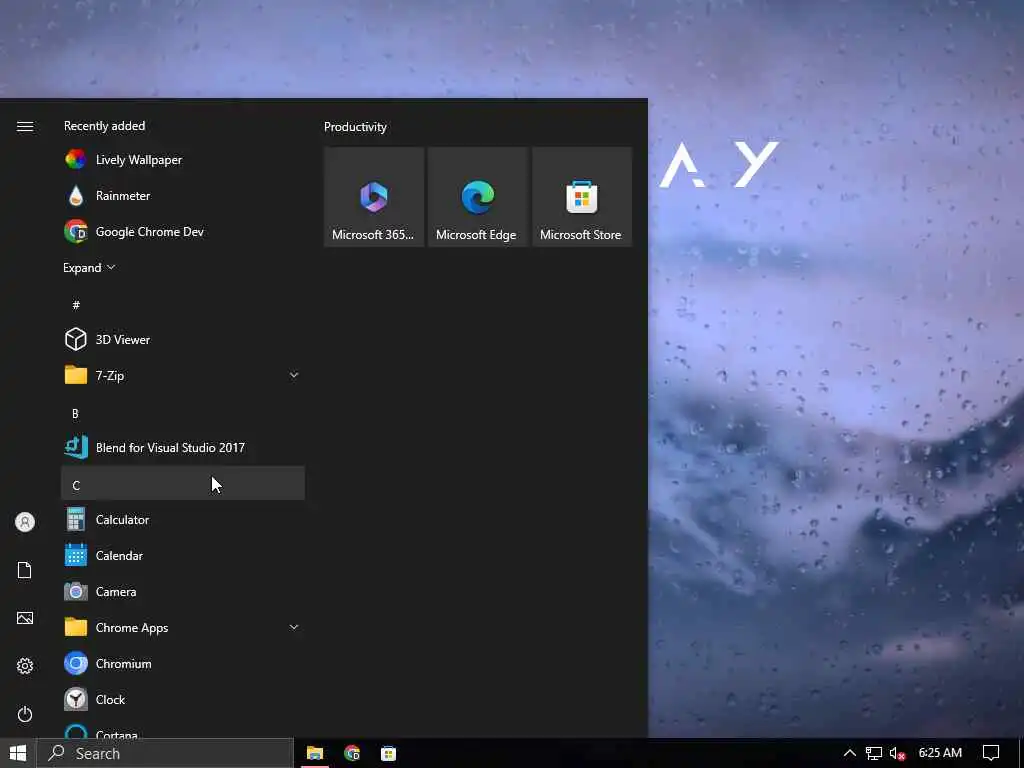The image size is (1024, 768).
Task: Open the Calculator app
Action: click(183, 520)
